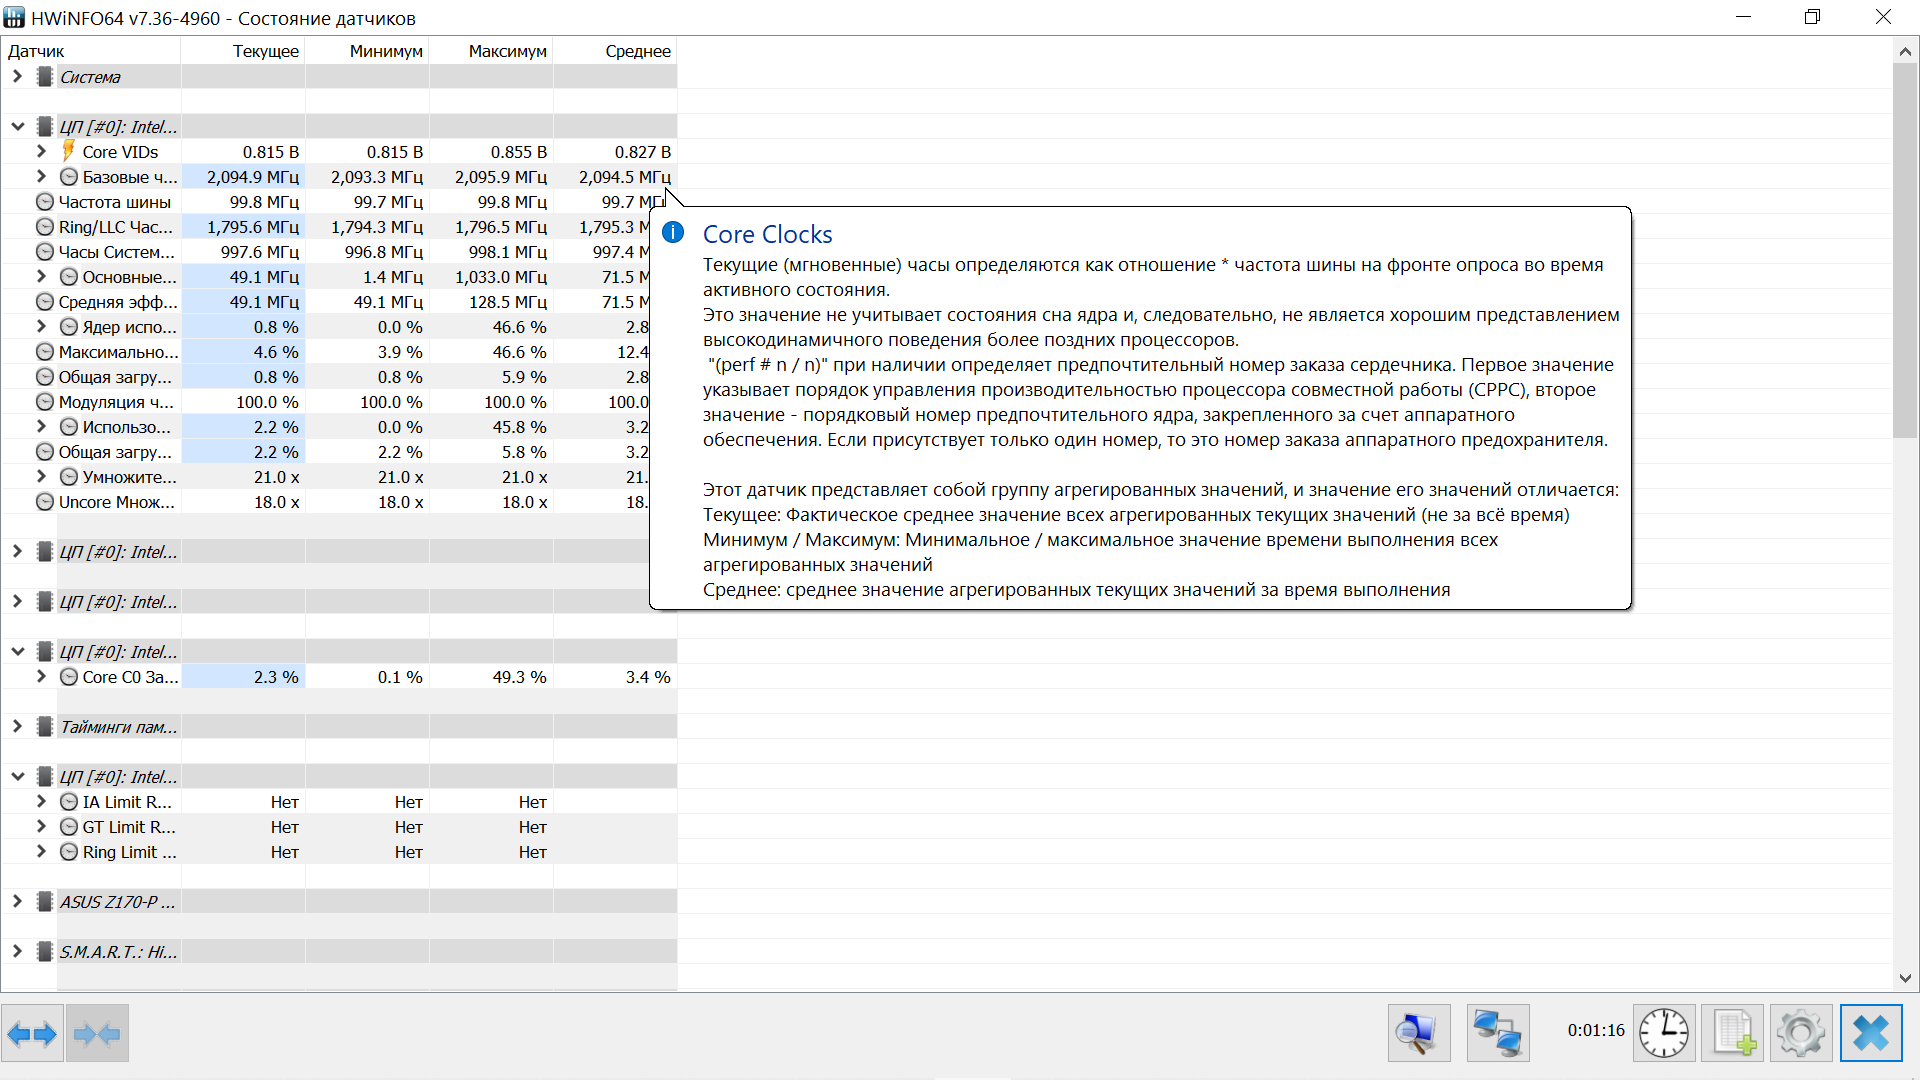
Task: Open the remote network monitors icon
Action: tap(1497, 1033)
